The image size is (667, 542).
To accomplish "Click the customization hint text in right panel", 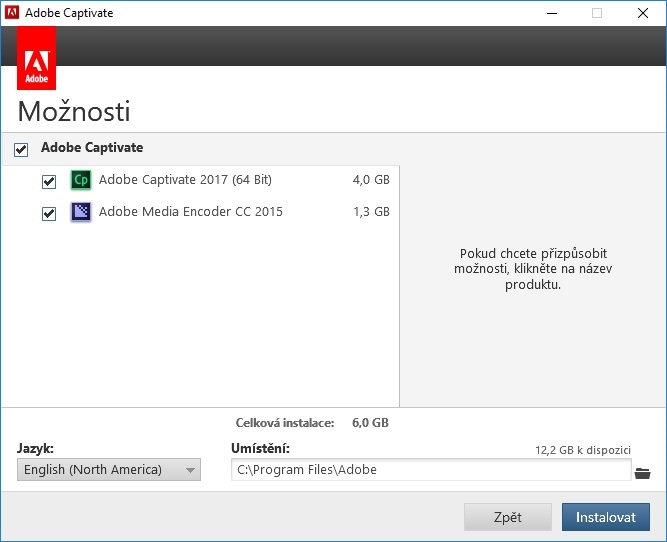I will pyautogui.click(x=532, y=270).
